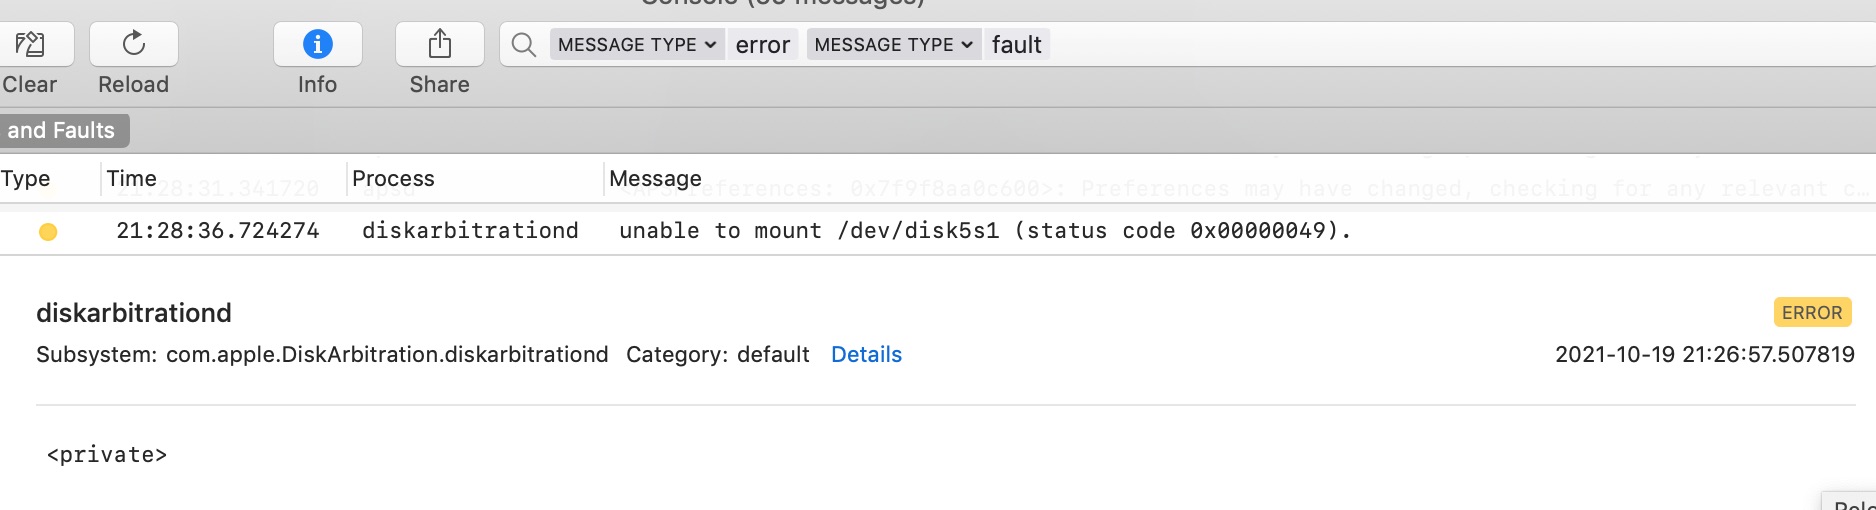
Task: Select the 'fault' search token
Action: click(1017, 45)
